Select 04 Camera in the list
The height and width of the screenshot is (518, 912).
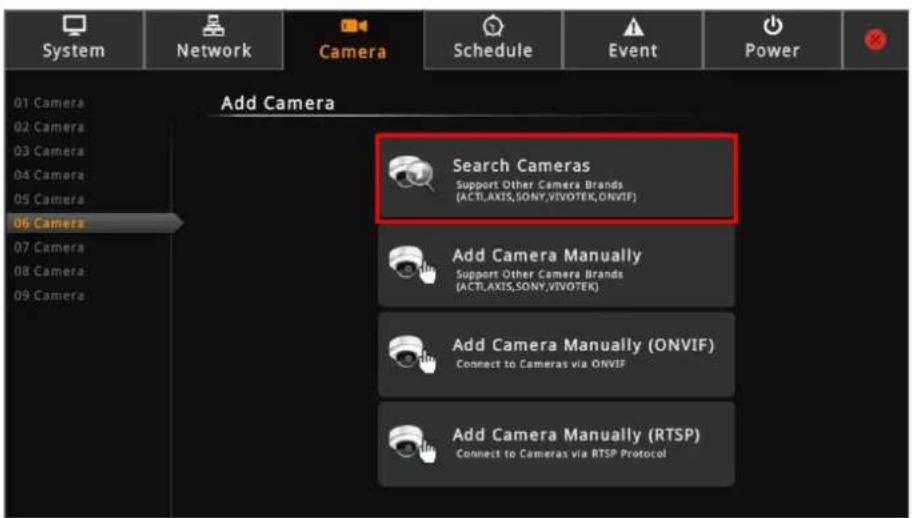click(49, 175)
